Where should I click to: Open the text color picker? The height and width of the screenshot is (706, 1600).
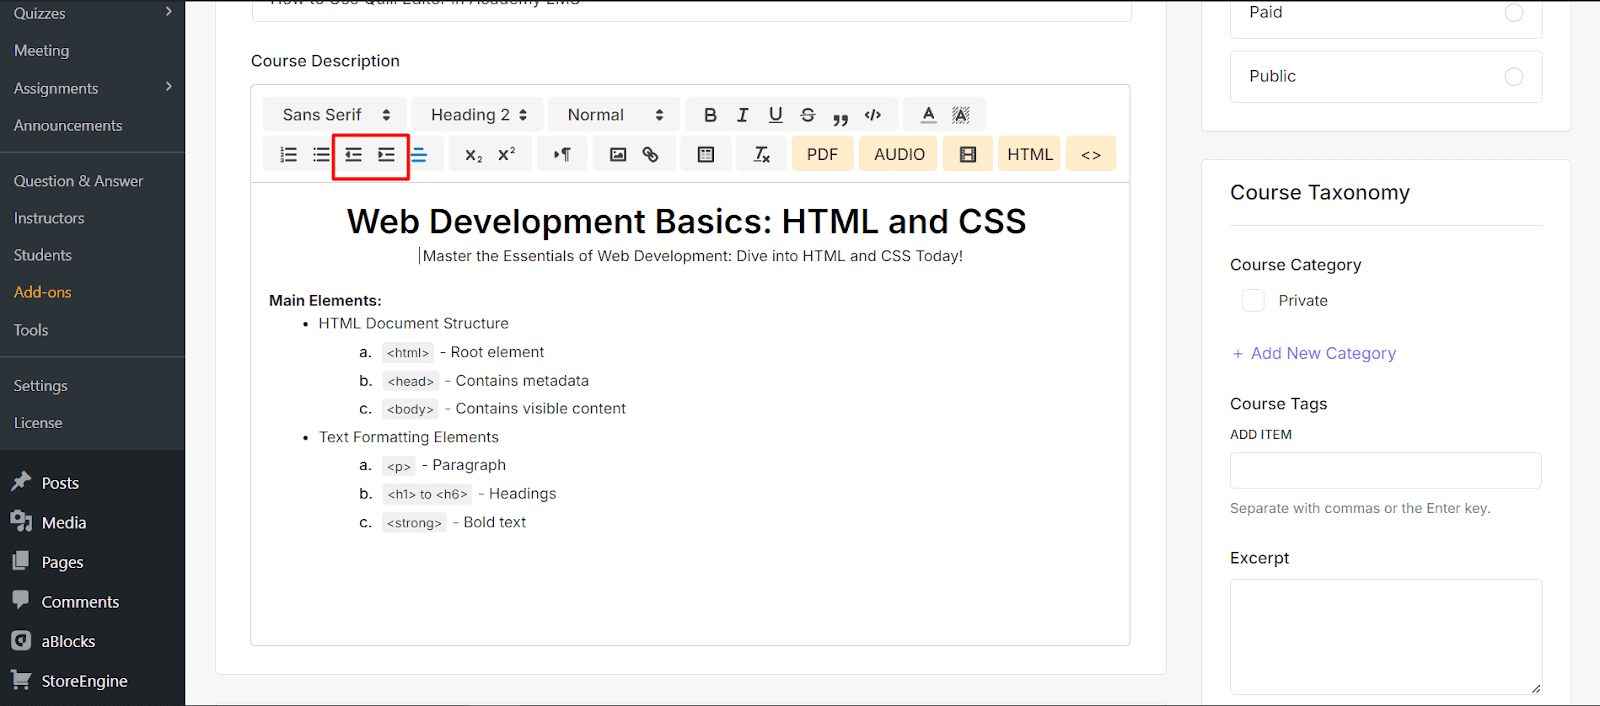[928, 115]
